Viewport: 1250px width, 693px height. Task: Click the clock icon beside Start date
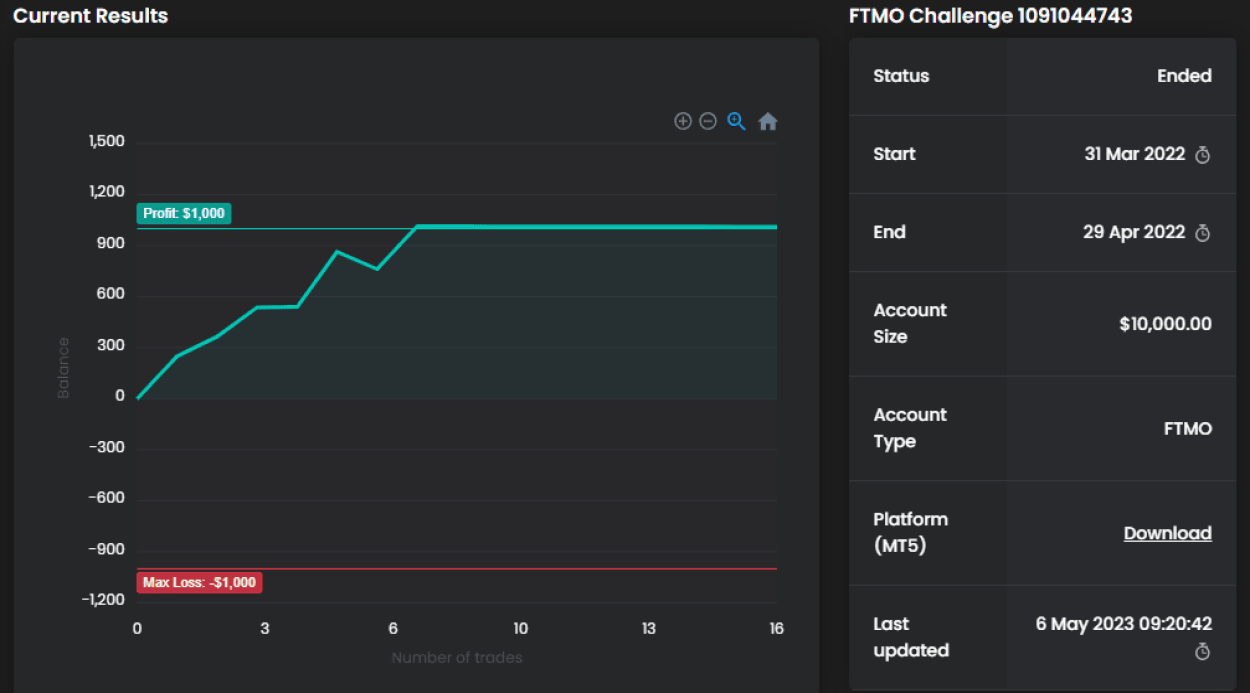click(1203, 155)
